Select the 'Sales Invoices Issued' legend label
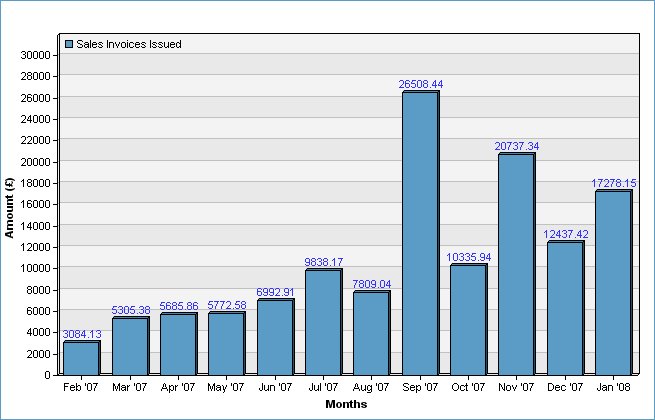The image size is (655, 420). (128, 44)
